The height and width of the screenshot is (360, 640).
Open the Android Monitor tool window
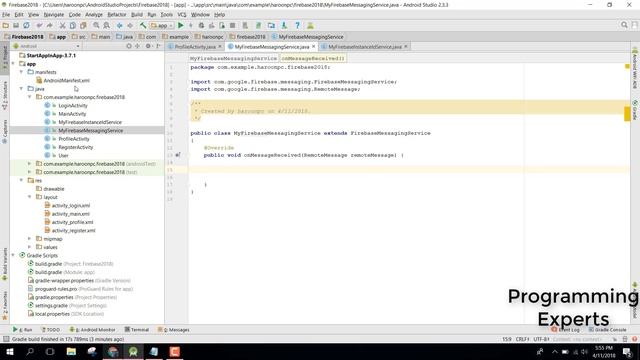[x=93, y=329]
